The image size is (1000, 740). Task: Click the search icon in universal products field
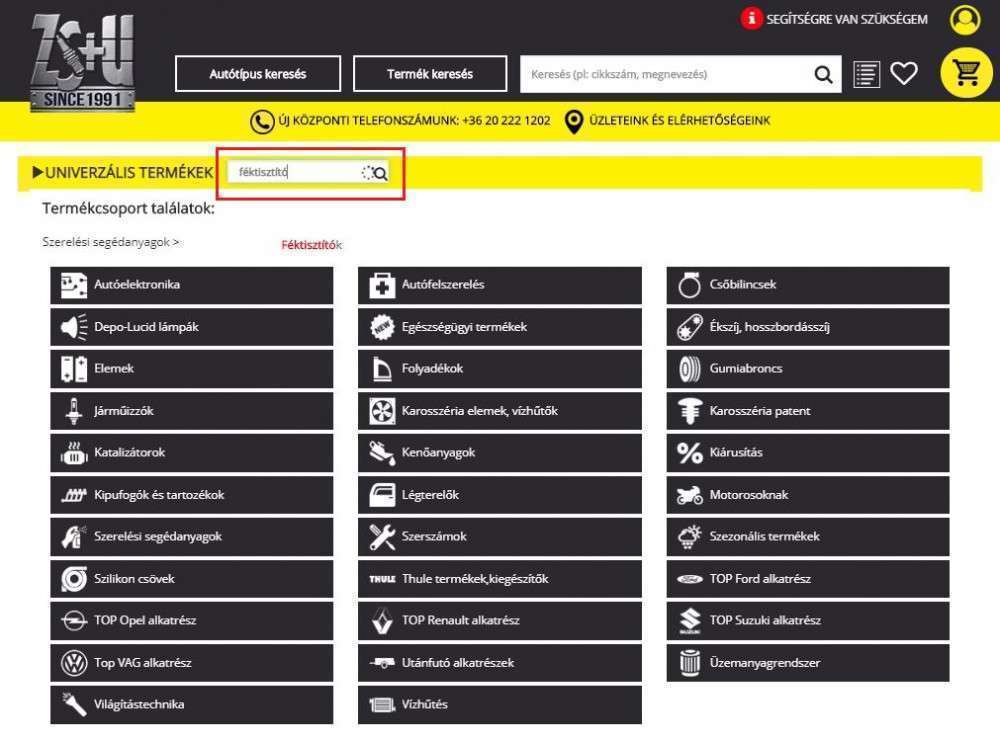(x=380, y=173)
